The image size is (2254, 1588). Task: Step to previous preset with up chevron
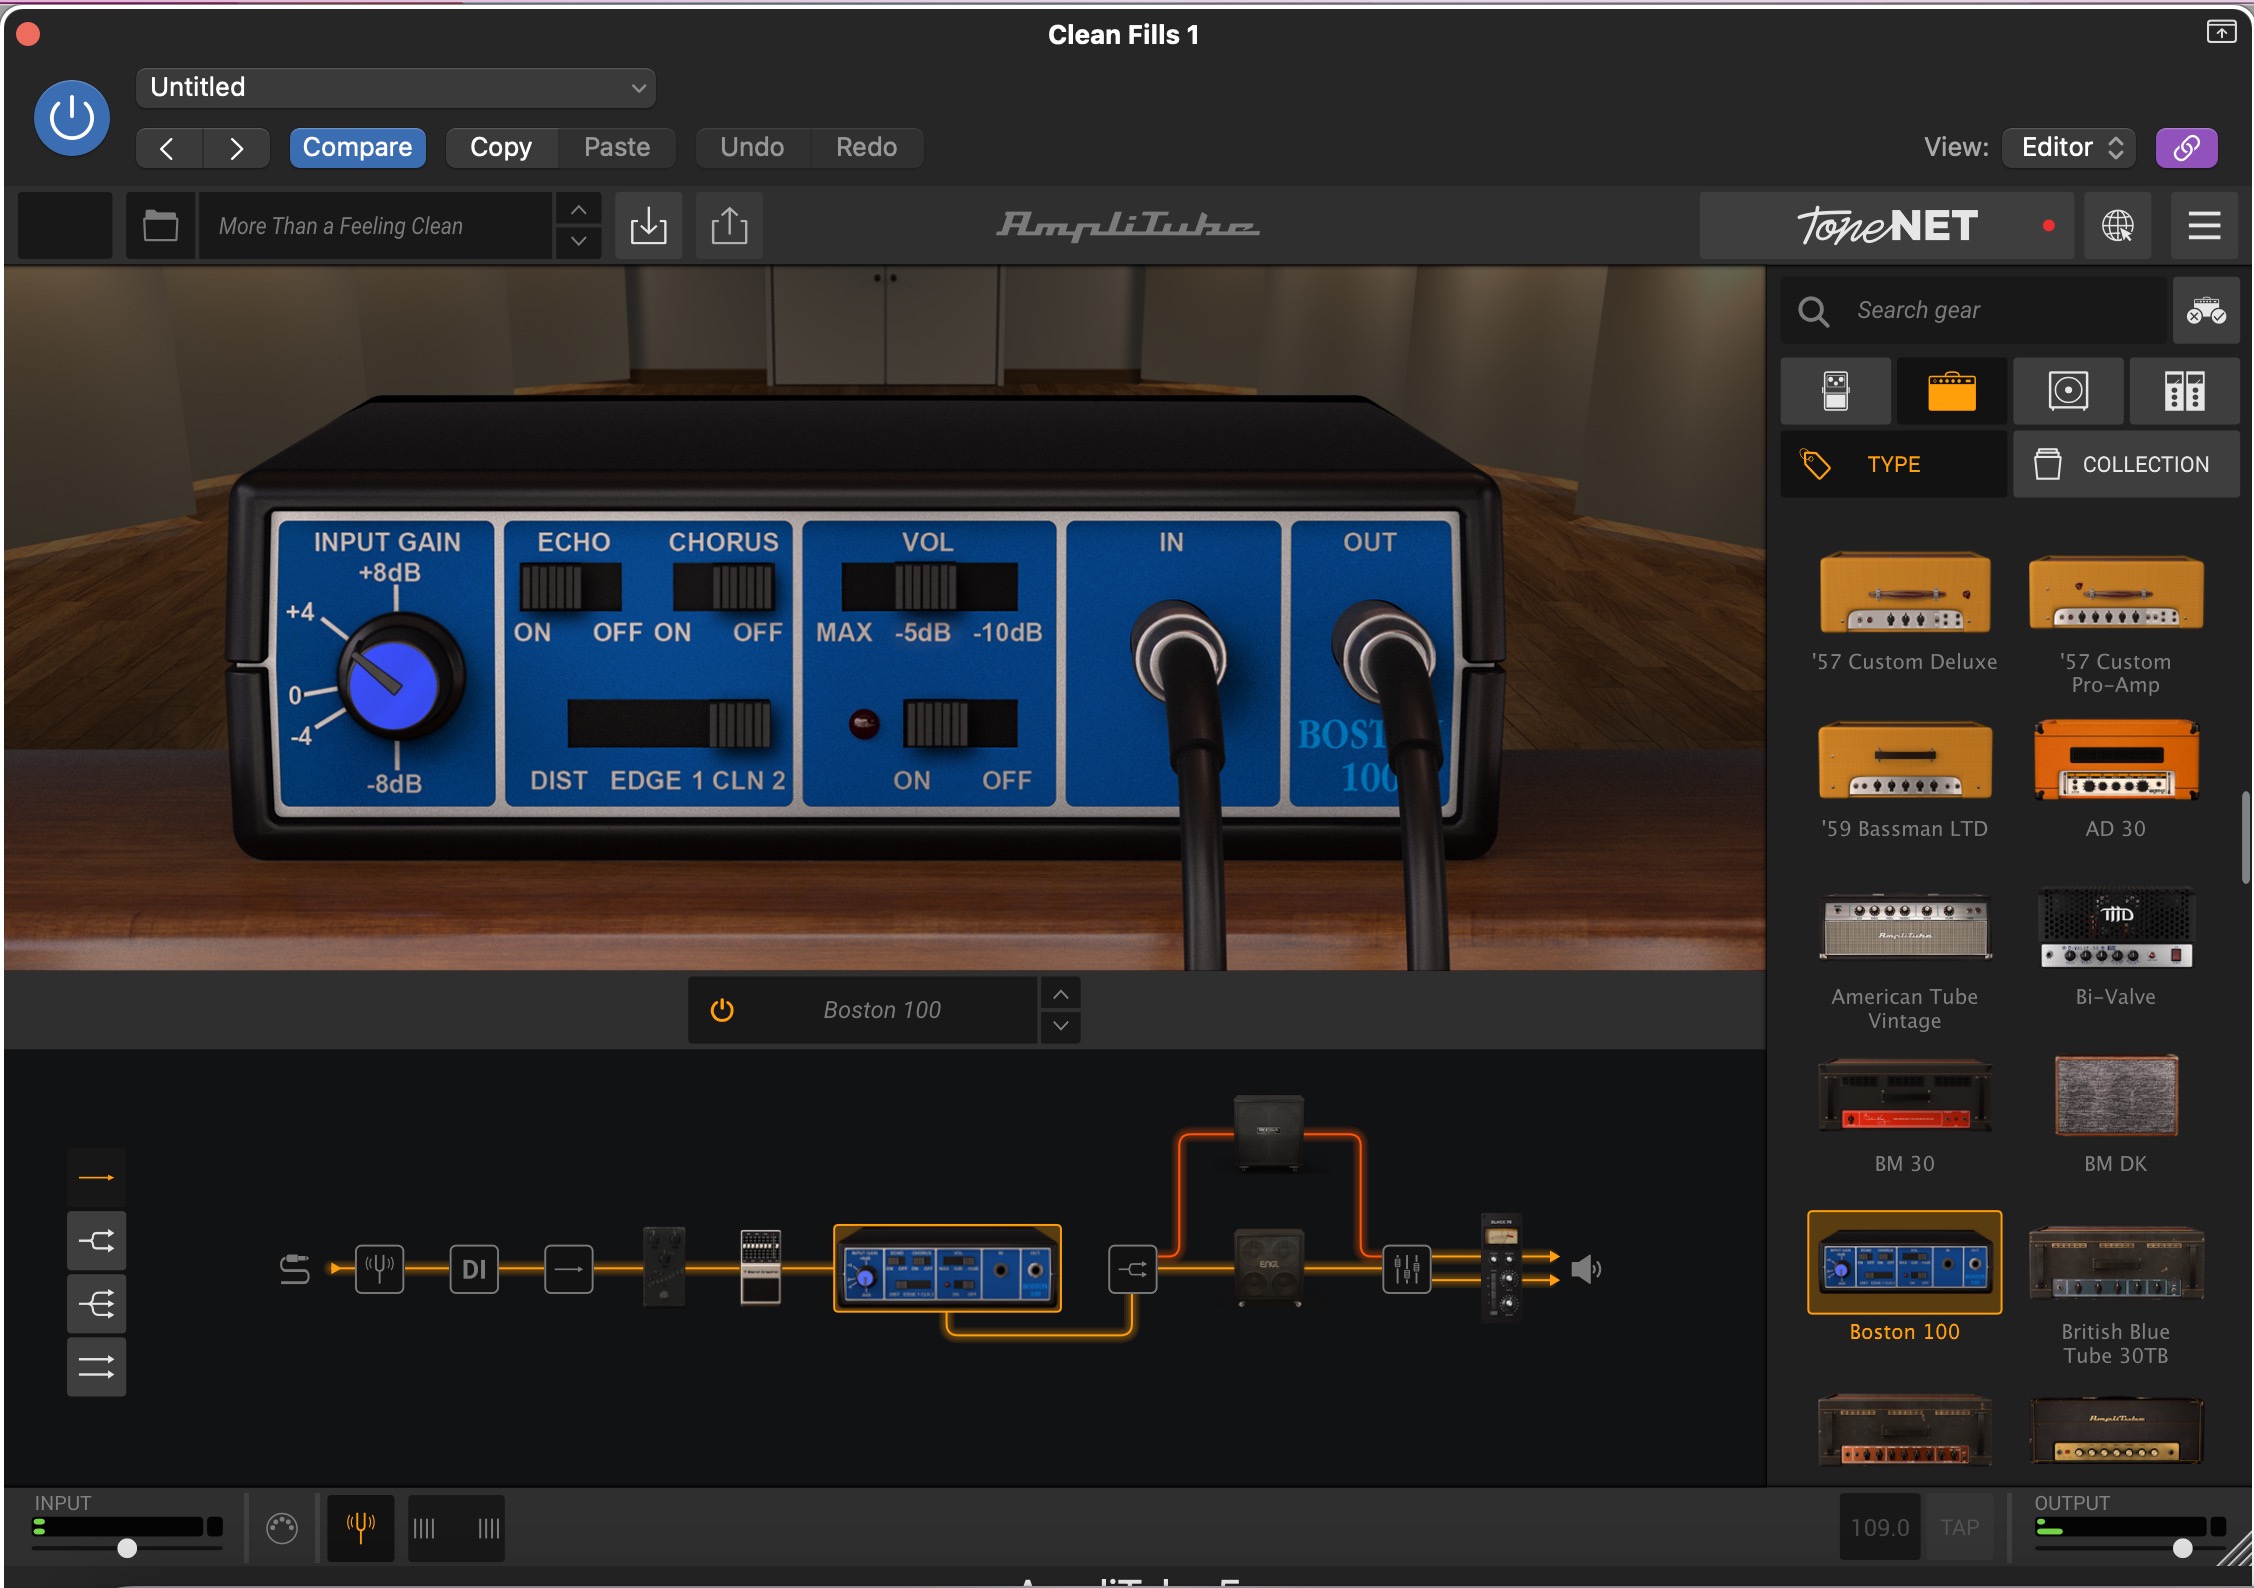click(x=578, y=210)
